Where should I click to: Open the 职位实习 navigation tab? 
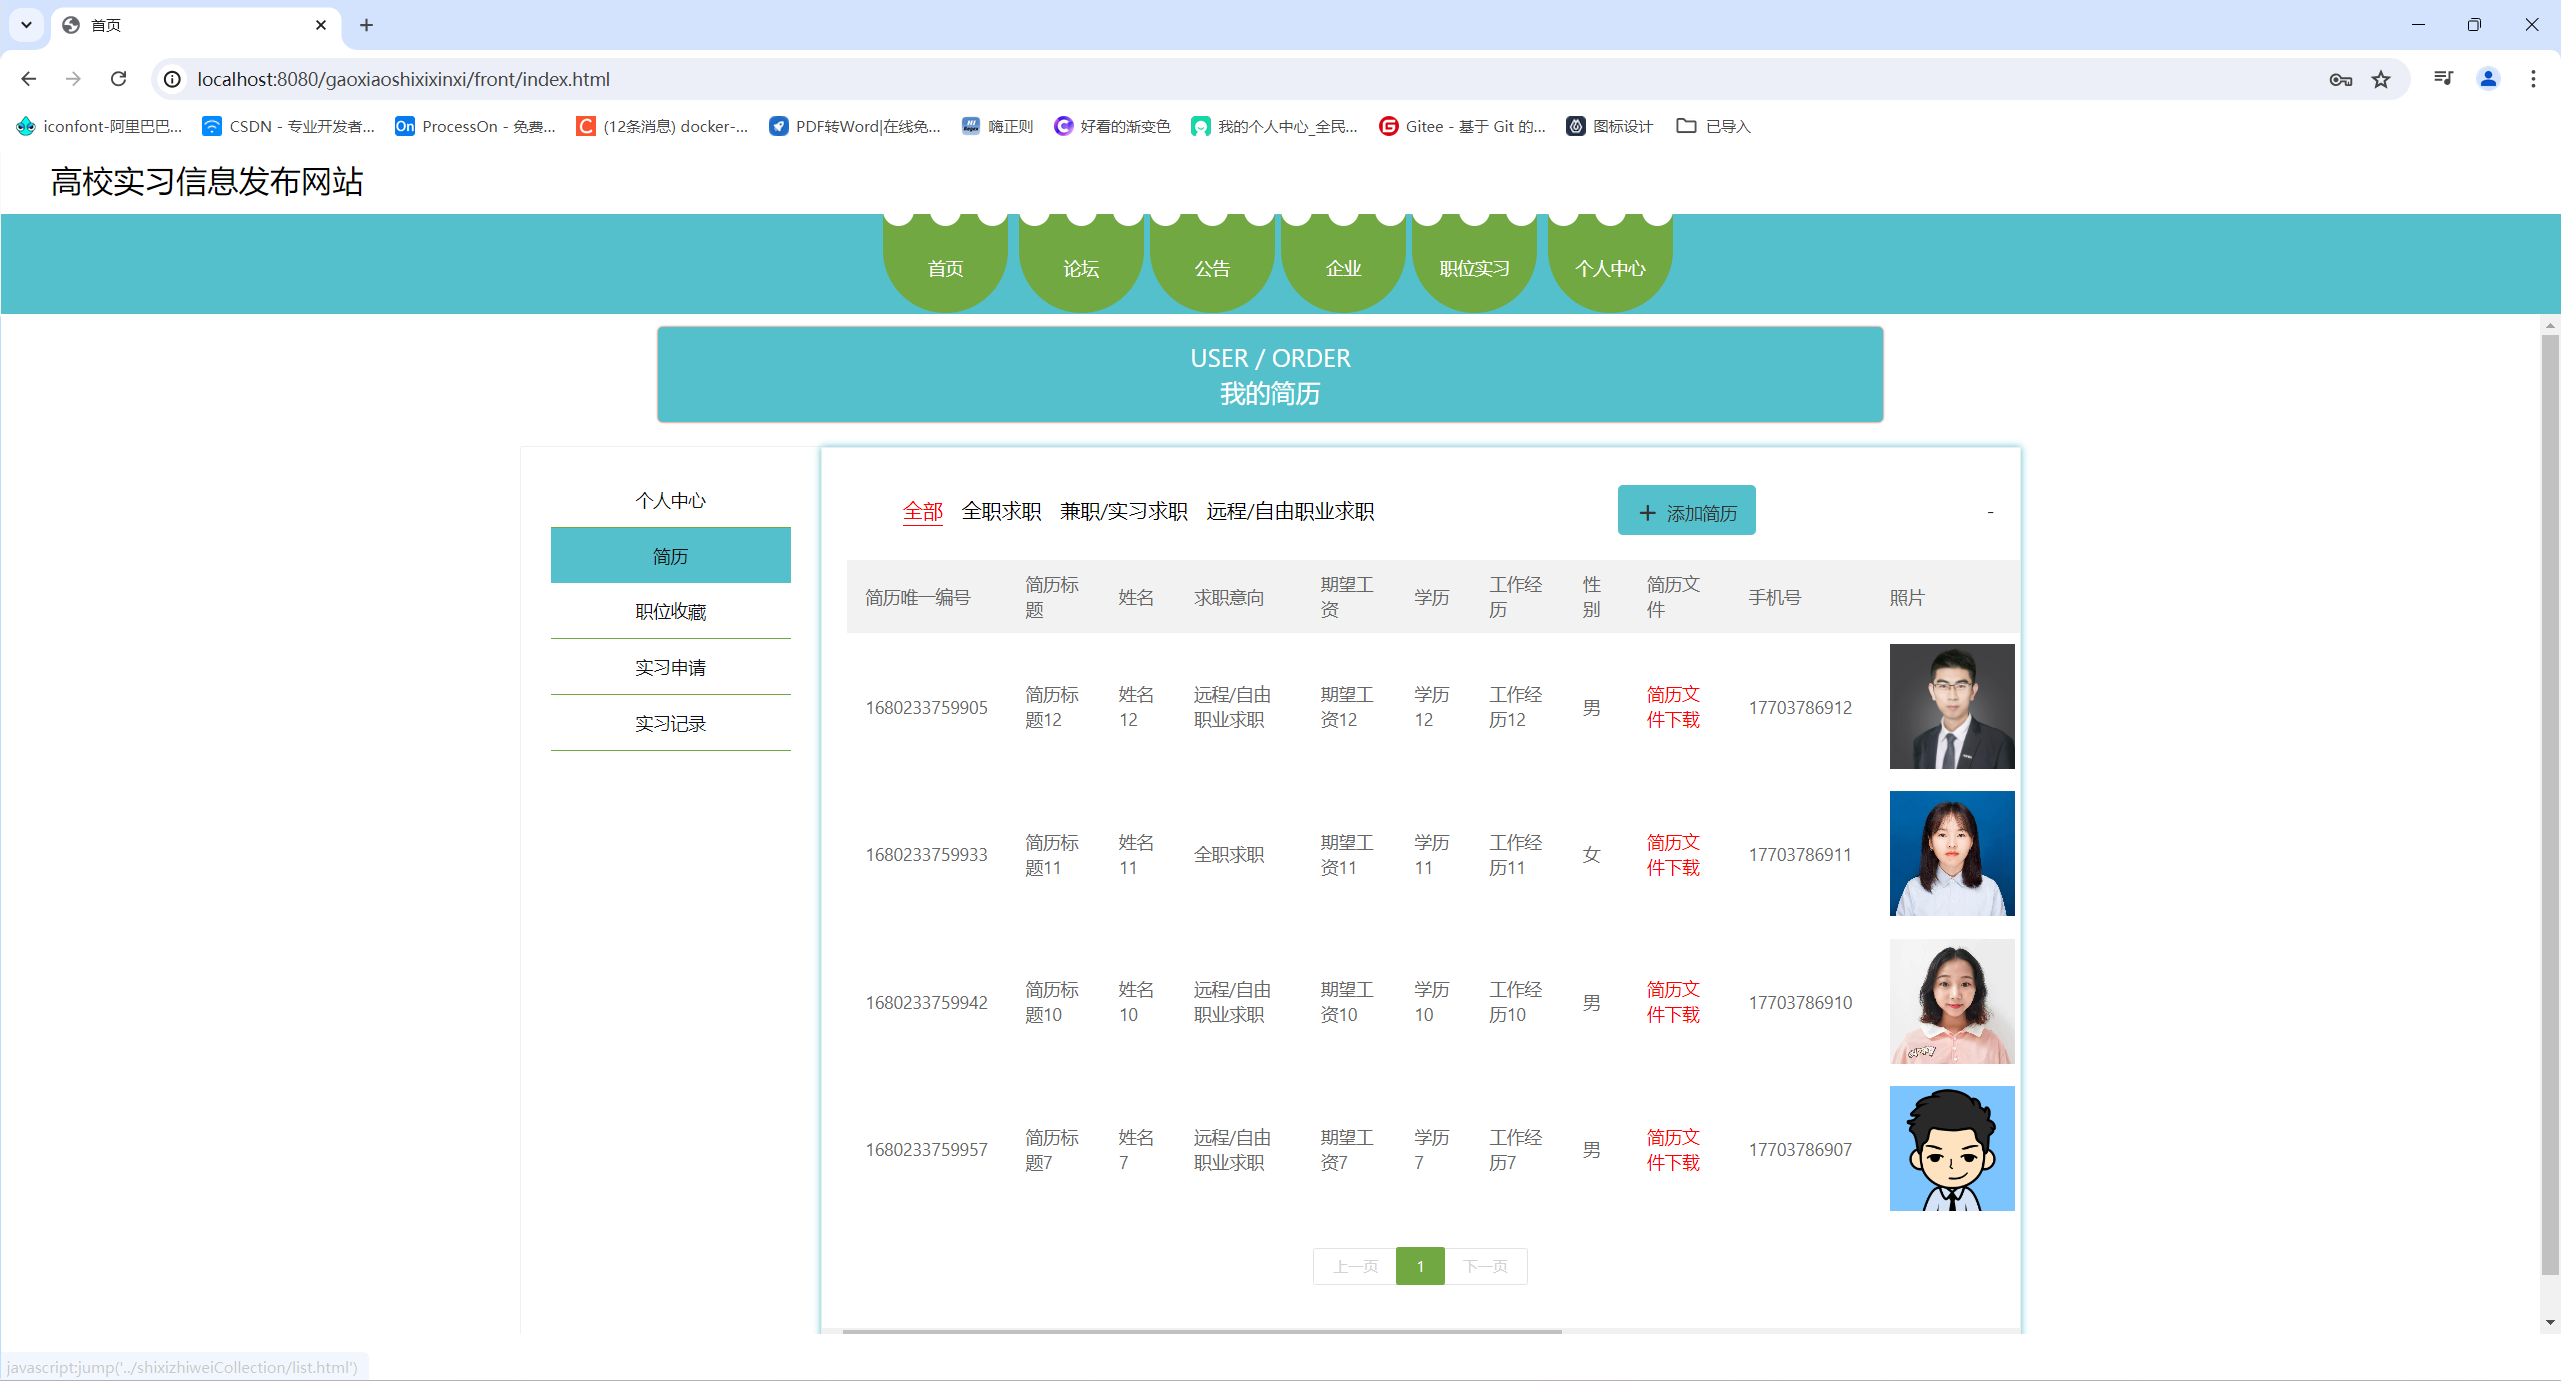click(x=1474, y=268)
